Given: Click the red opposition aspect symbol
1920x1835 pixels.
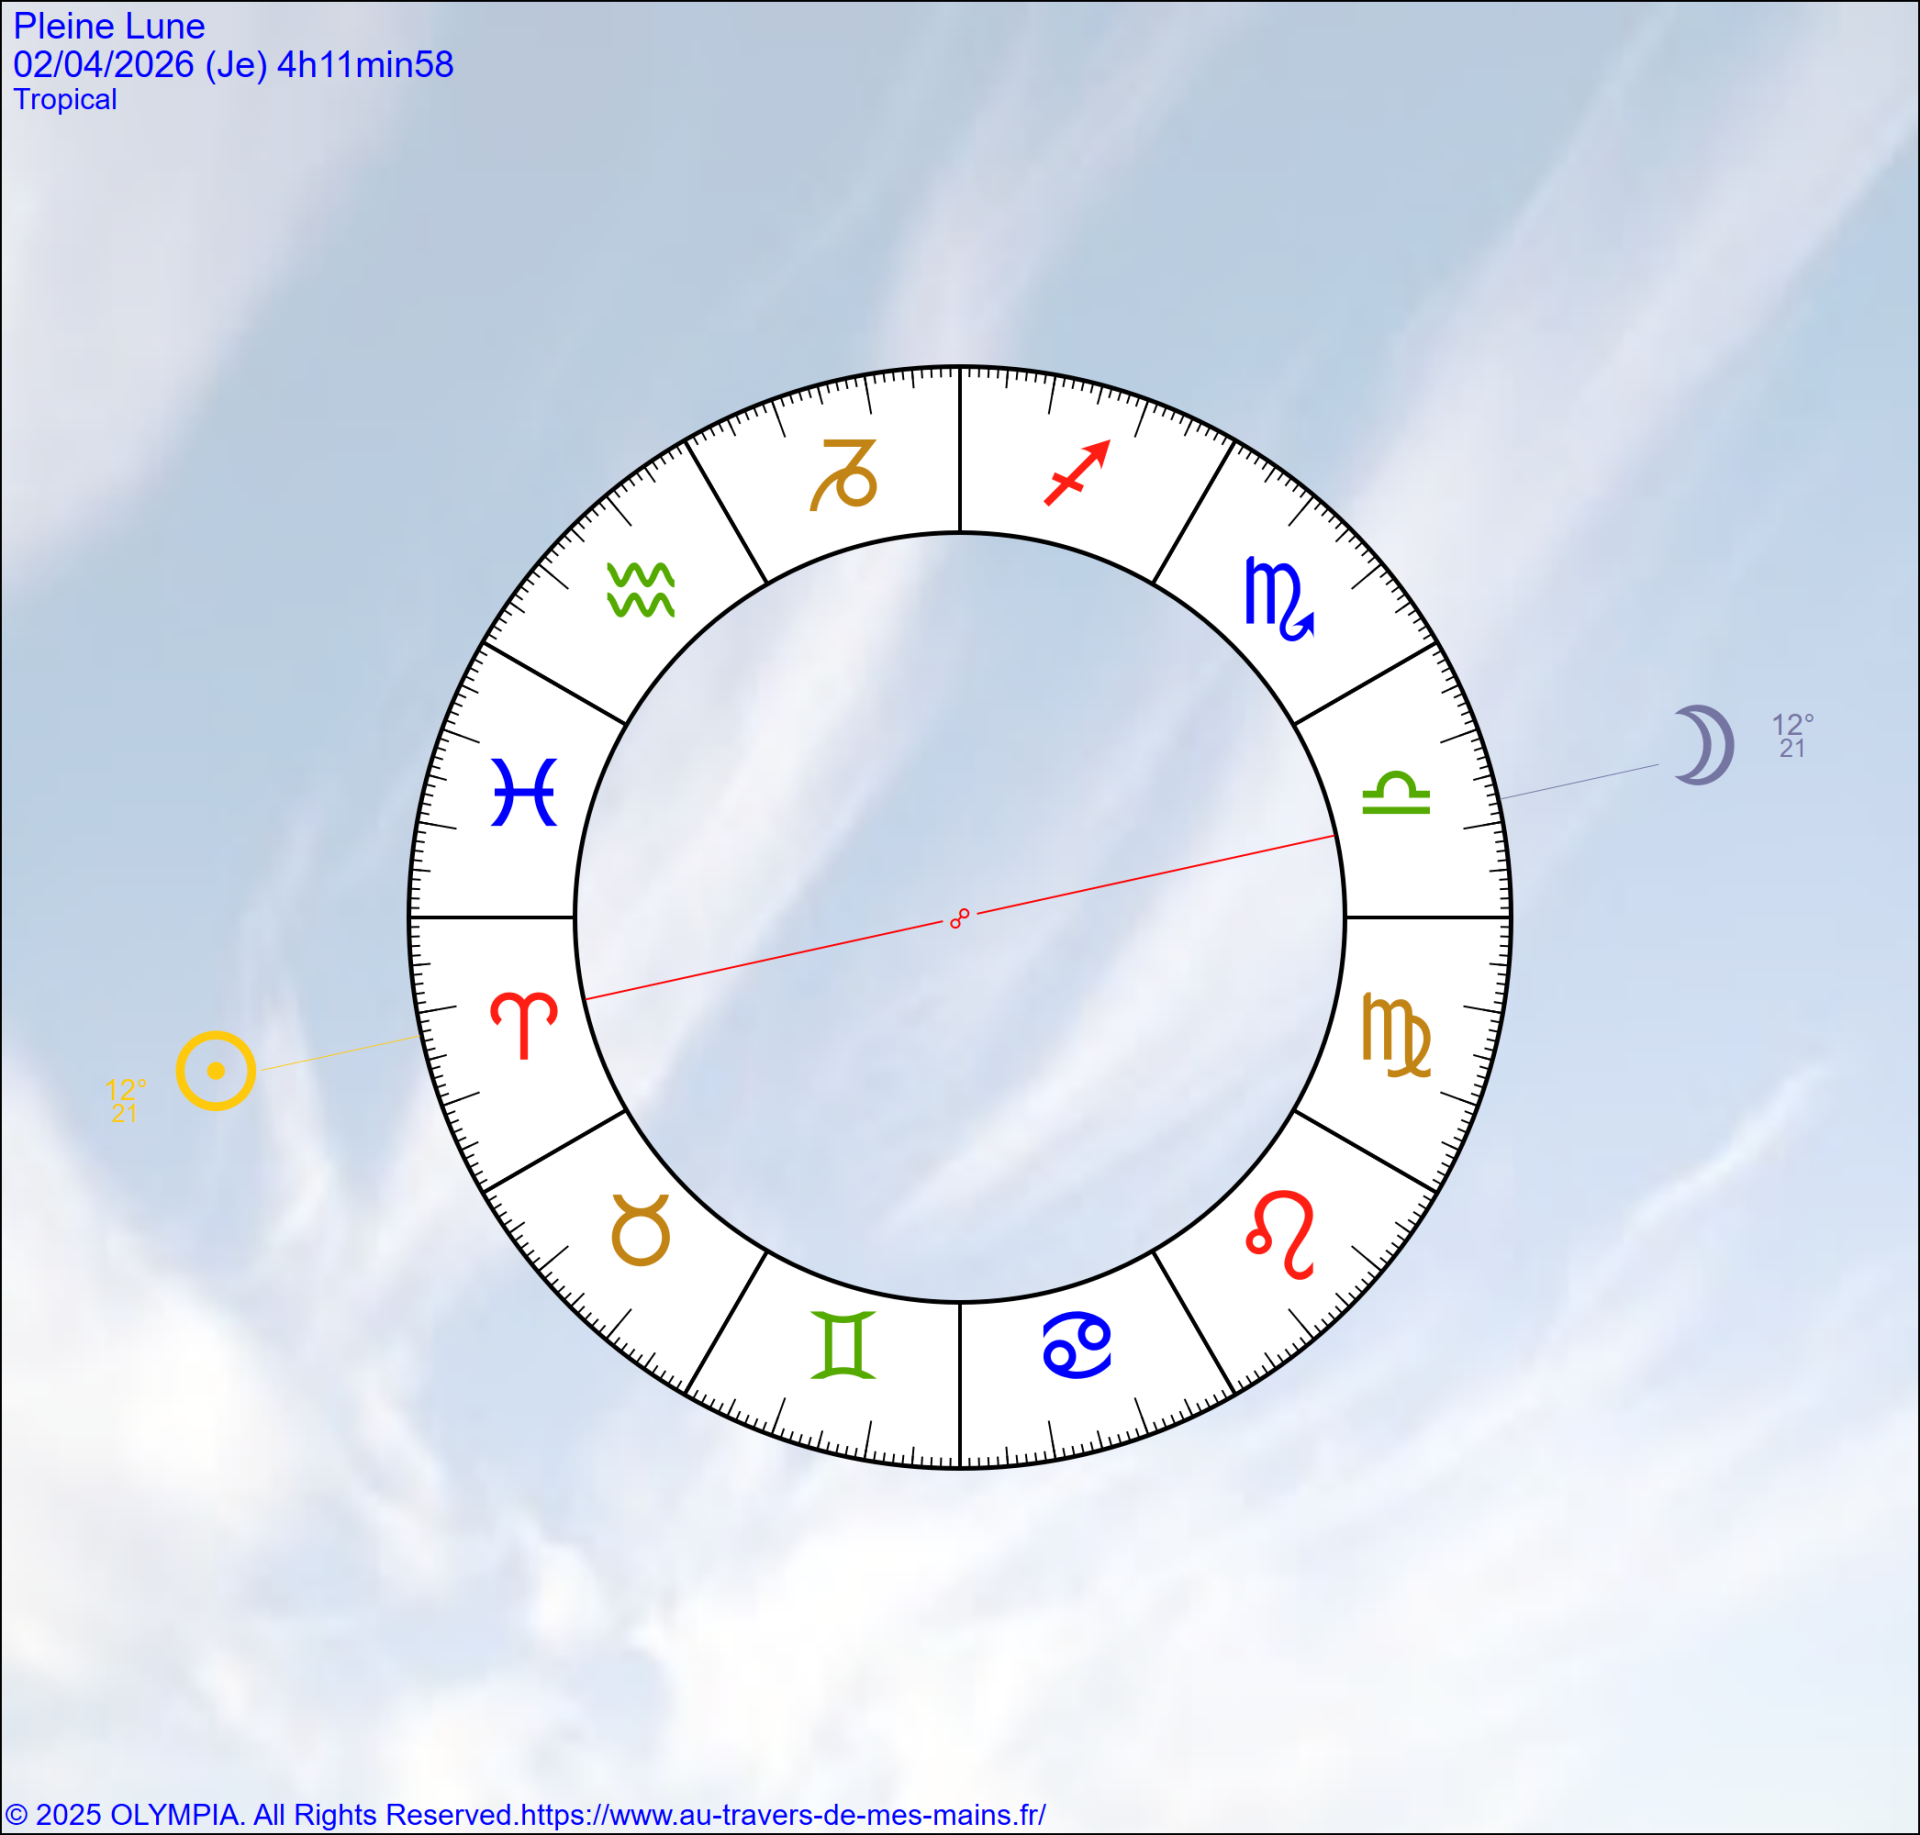Looking at the screenshot, I should pyautogui.click(x=960, y=918).
